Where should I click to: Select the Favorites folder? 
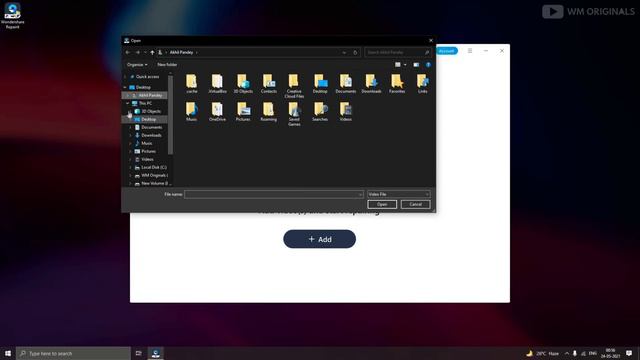397,84
